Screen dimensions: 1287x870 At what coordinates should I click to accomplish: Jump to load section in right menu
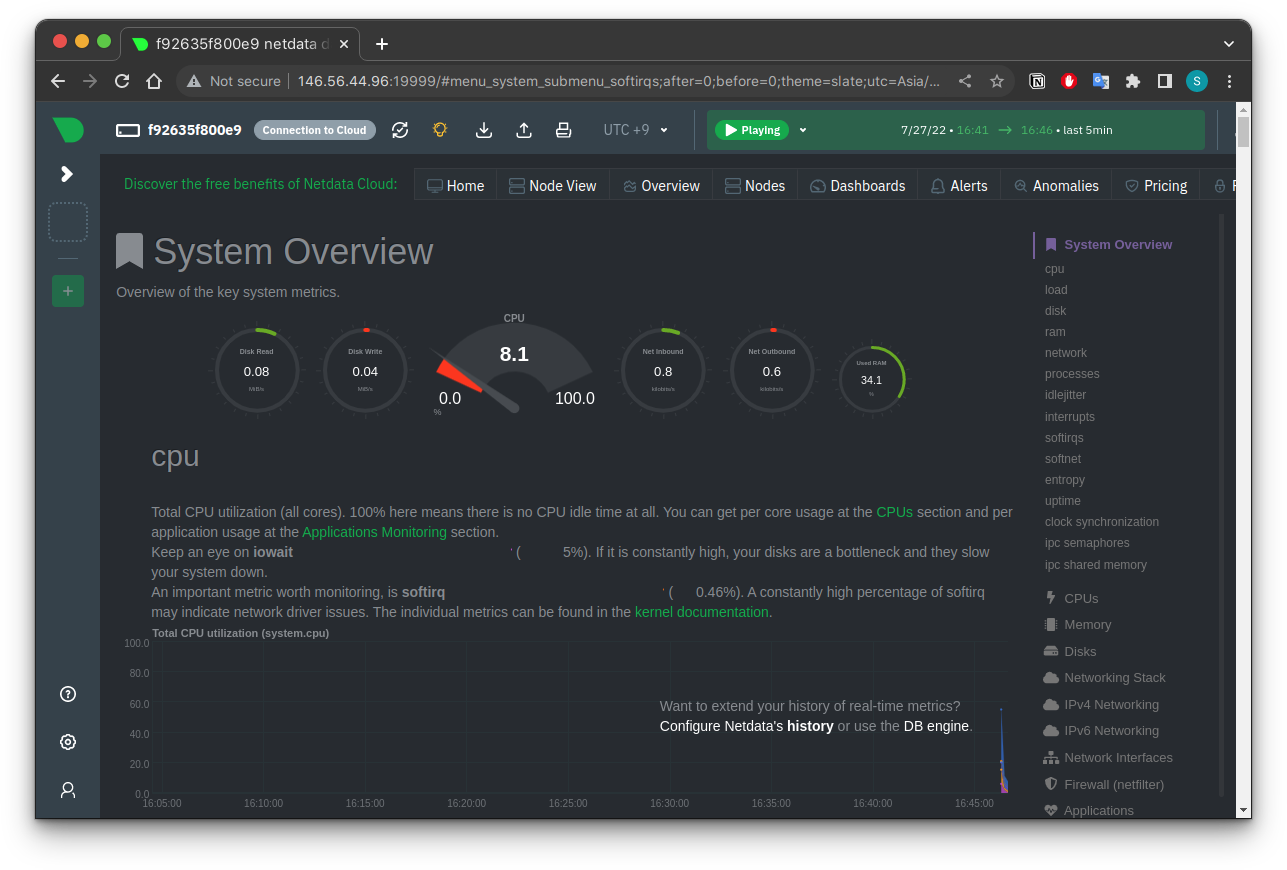(1056, 290)
